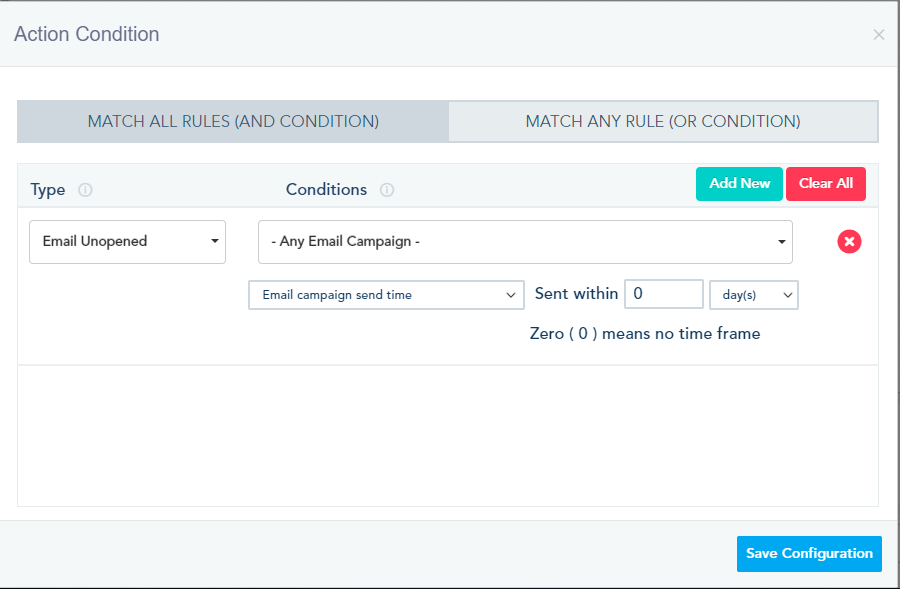Click the Action Condition dialog title
Image resolution: width=900 pixels, height=589 pixels.
(86, 34)
